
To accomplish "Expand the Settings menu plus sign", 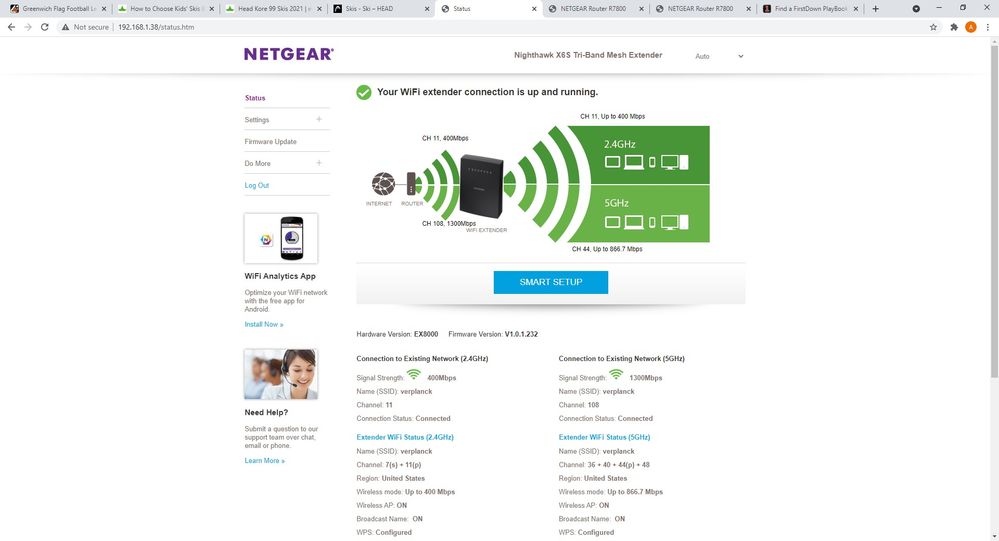I will [319, 120].
